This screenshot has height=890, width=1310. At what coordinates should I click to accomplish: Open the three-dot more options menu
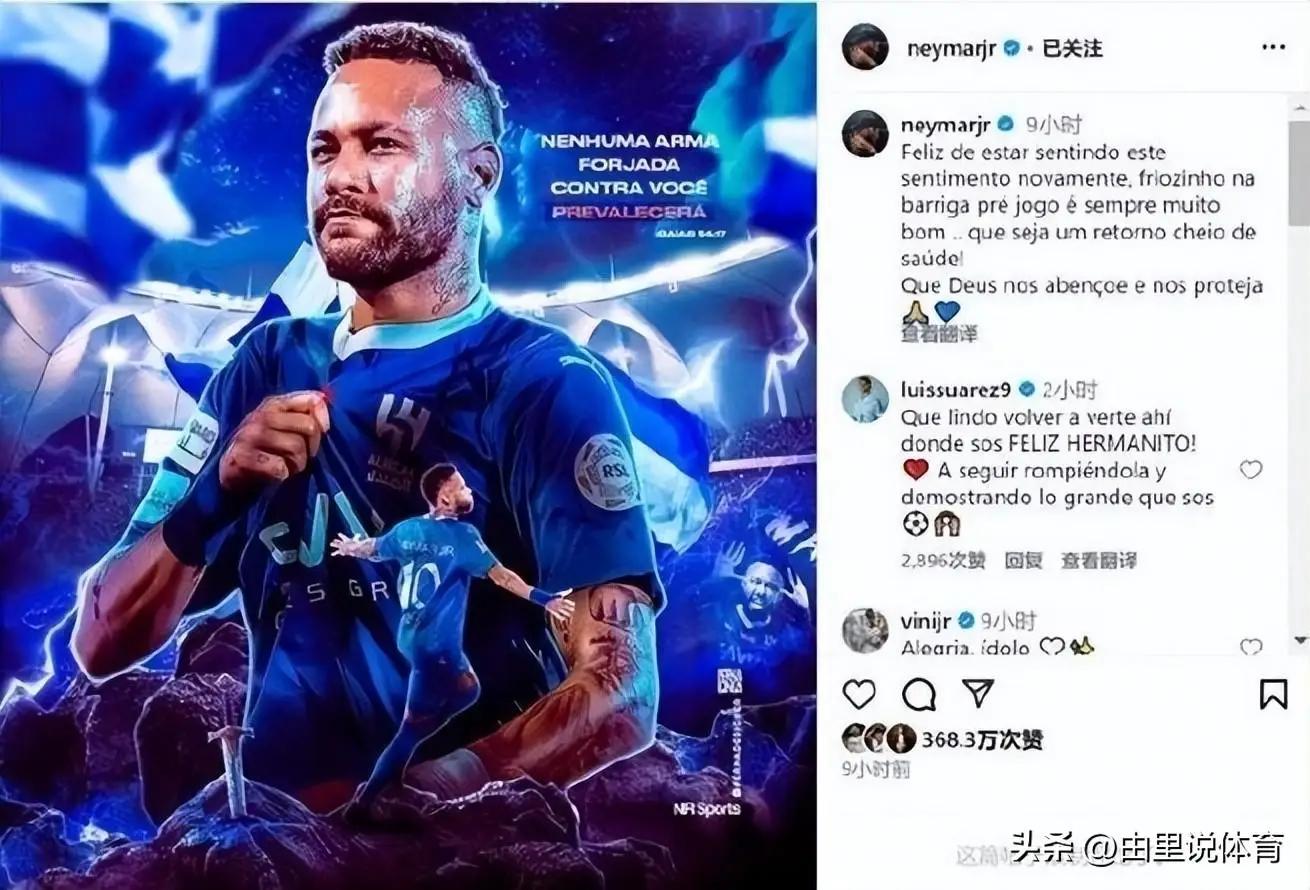pyautogui.click(x=1273, y=47)
